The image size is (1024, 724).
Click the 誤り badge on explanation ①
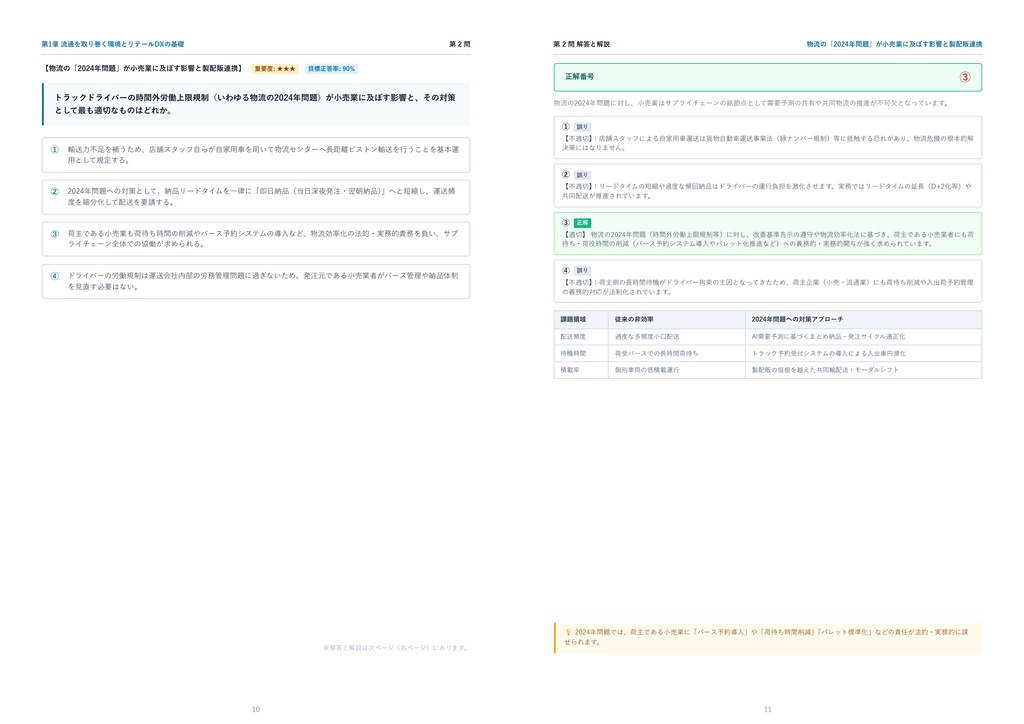582,127
